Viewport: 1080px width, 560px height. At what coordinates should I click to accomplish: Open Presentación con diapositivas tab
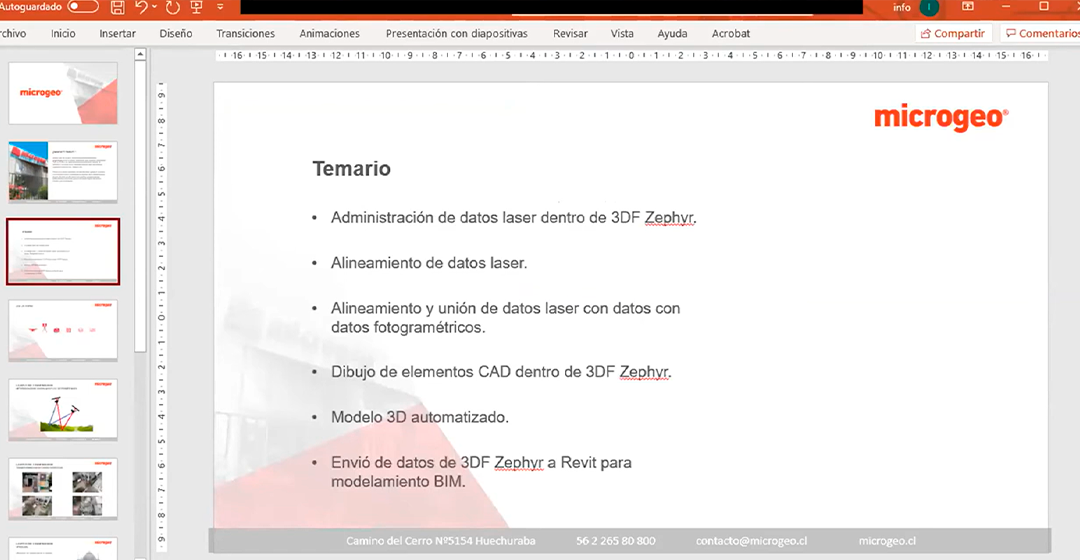(457, 33)
